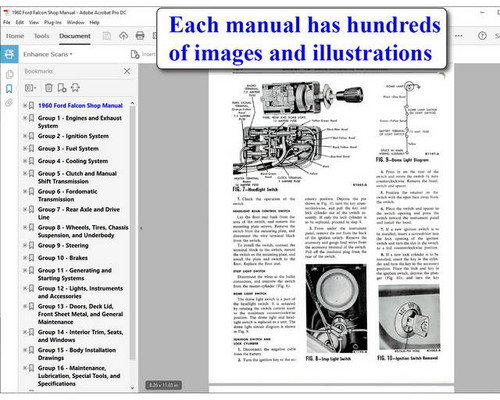
Task: Delete selected bookmark with trash icon
Action: click(x=49, y=88)
